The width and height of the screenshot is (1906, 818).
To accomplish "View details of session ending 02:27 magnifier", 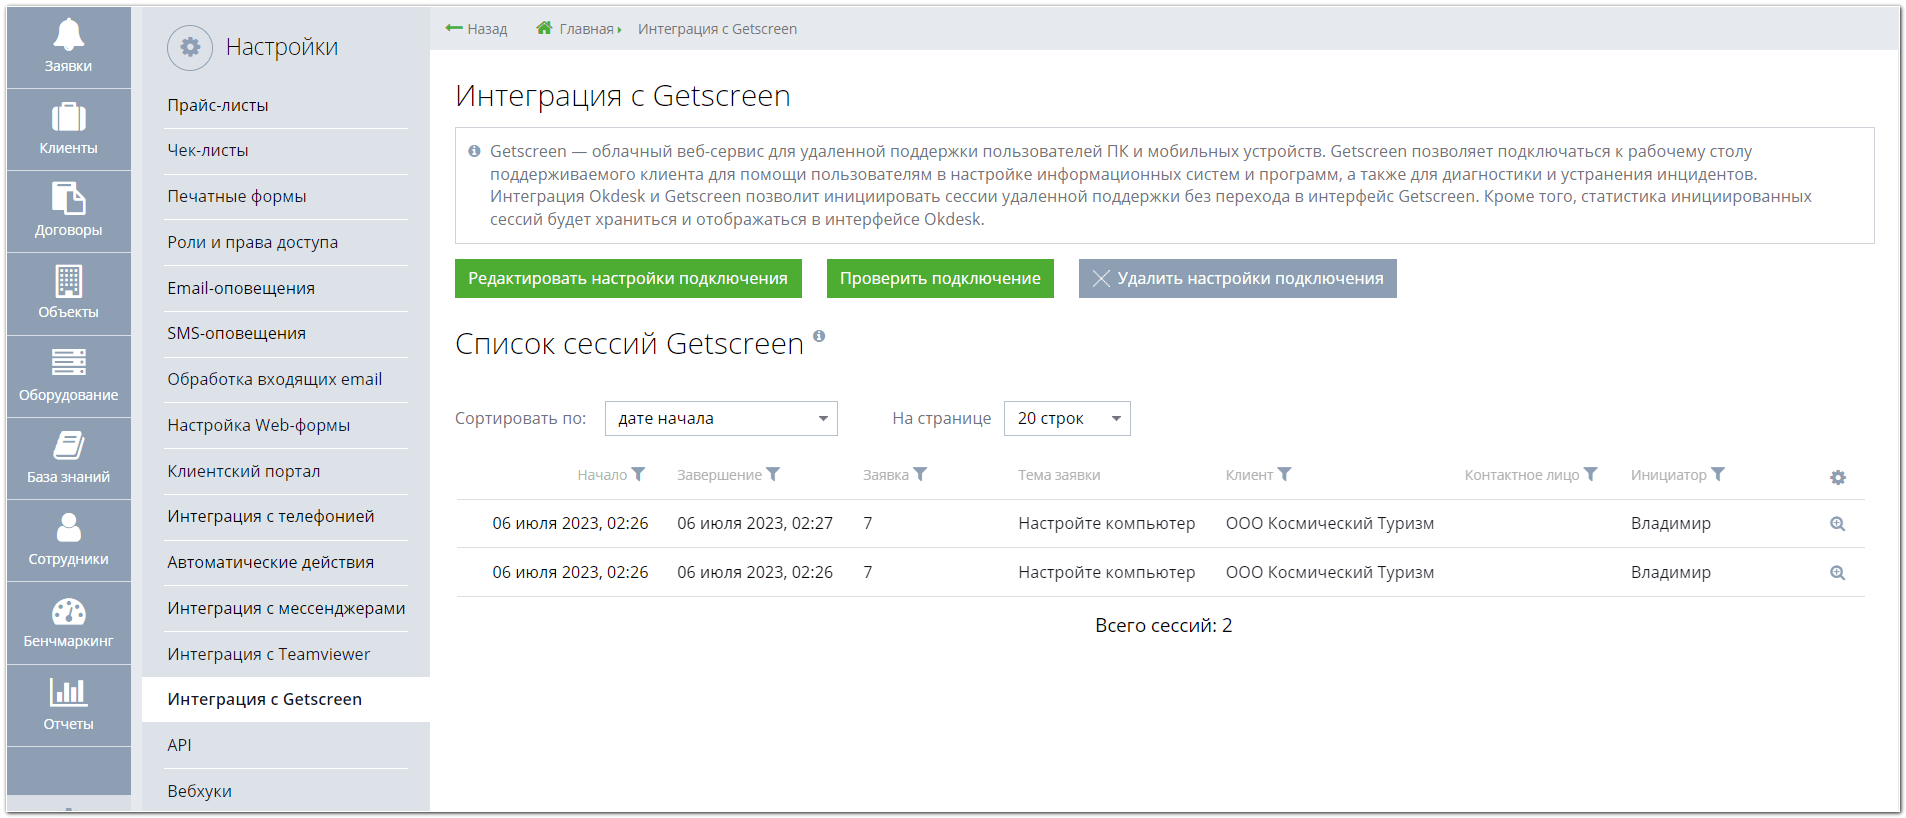I will 1838,524.
